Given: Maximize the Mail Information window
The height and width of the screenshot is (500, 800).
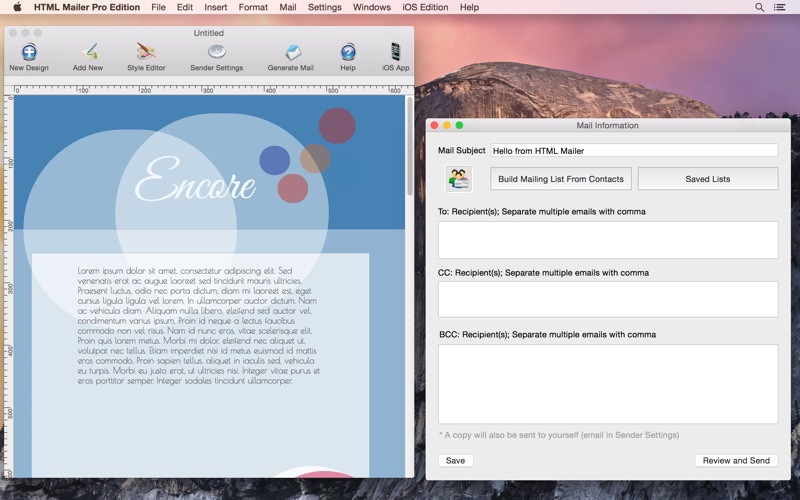Looking at the screenshot, I should (x=459, y=126).
